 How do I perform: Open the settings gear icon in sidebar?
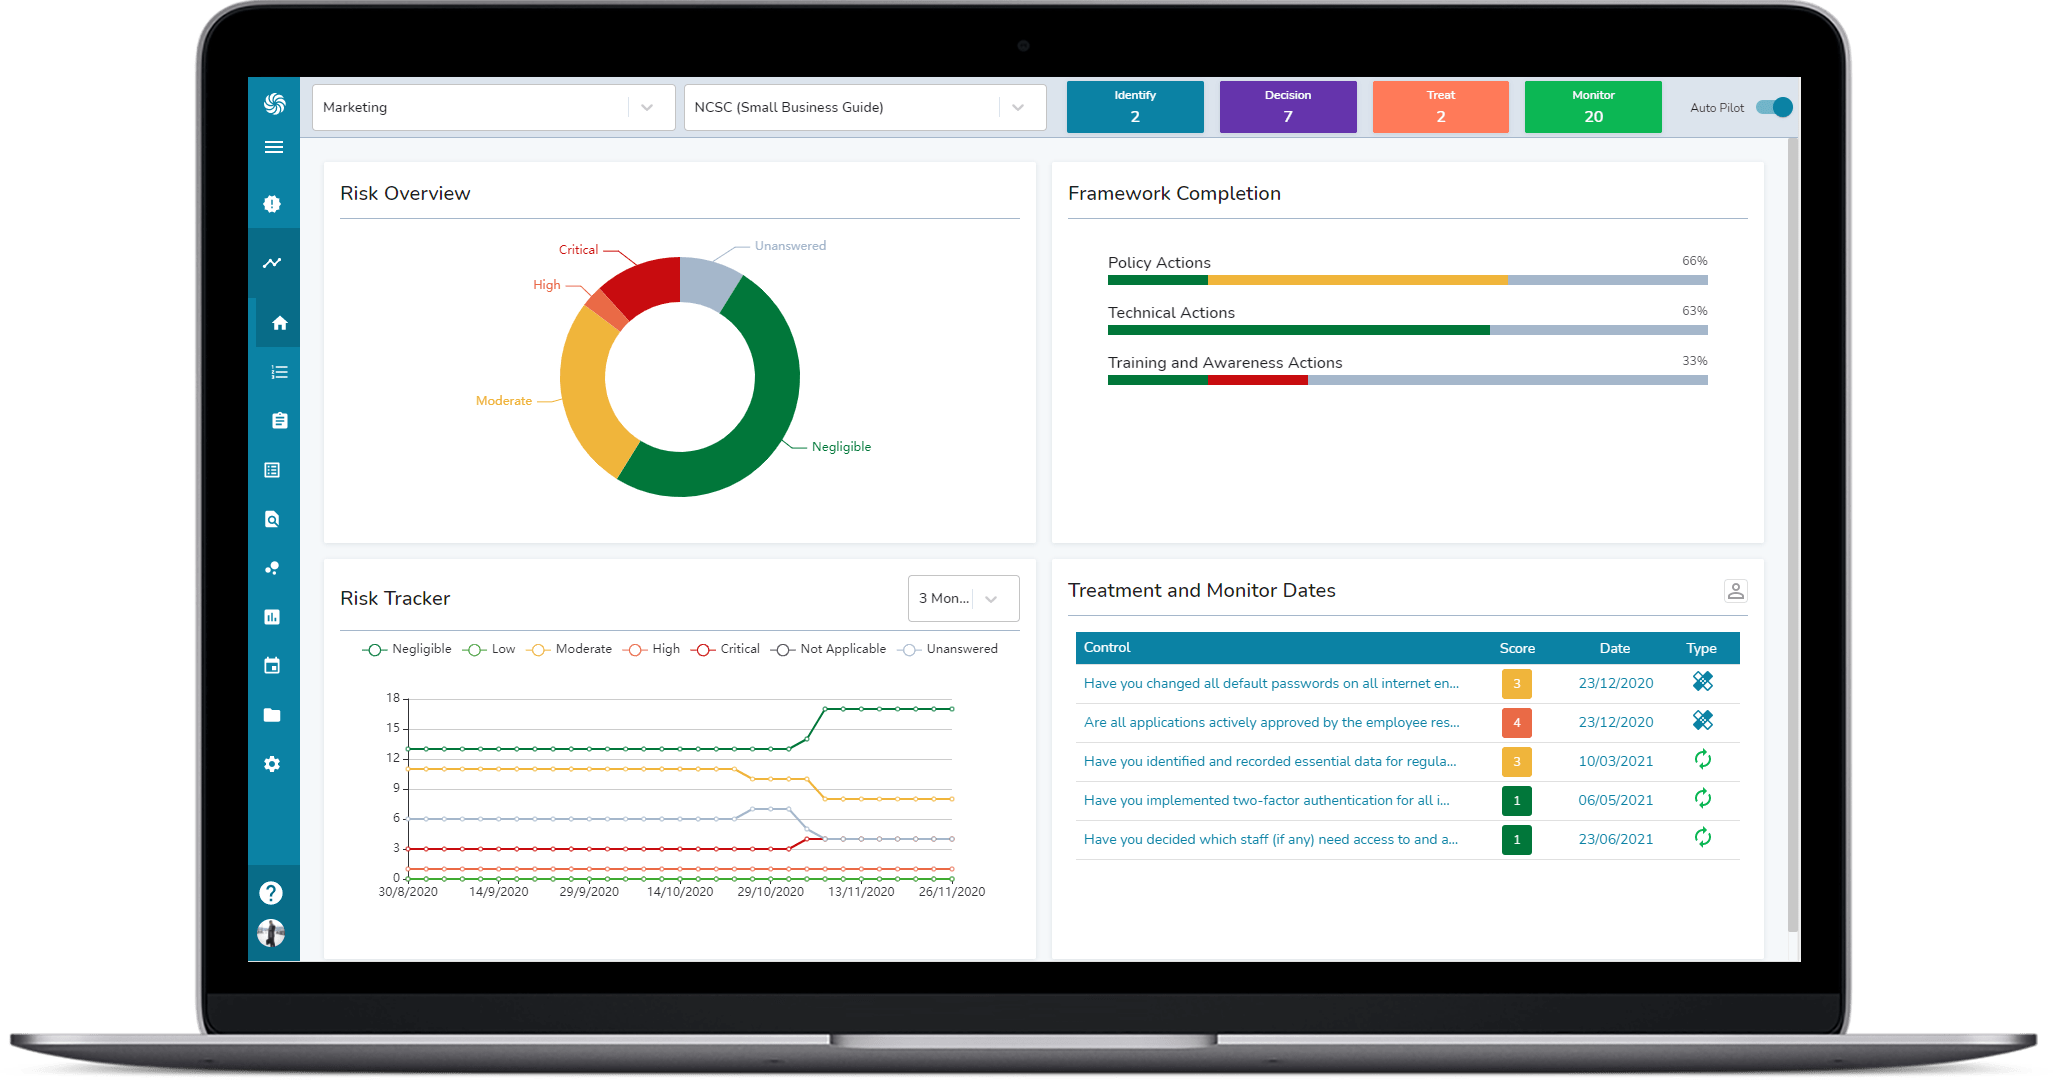(272, 764)
